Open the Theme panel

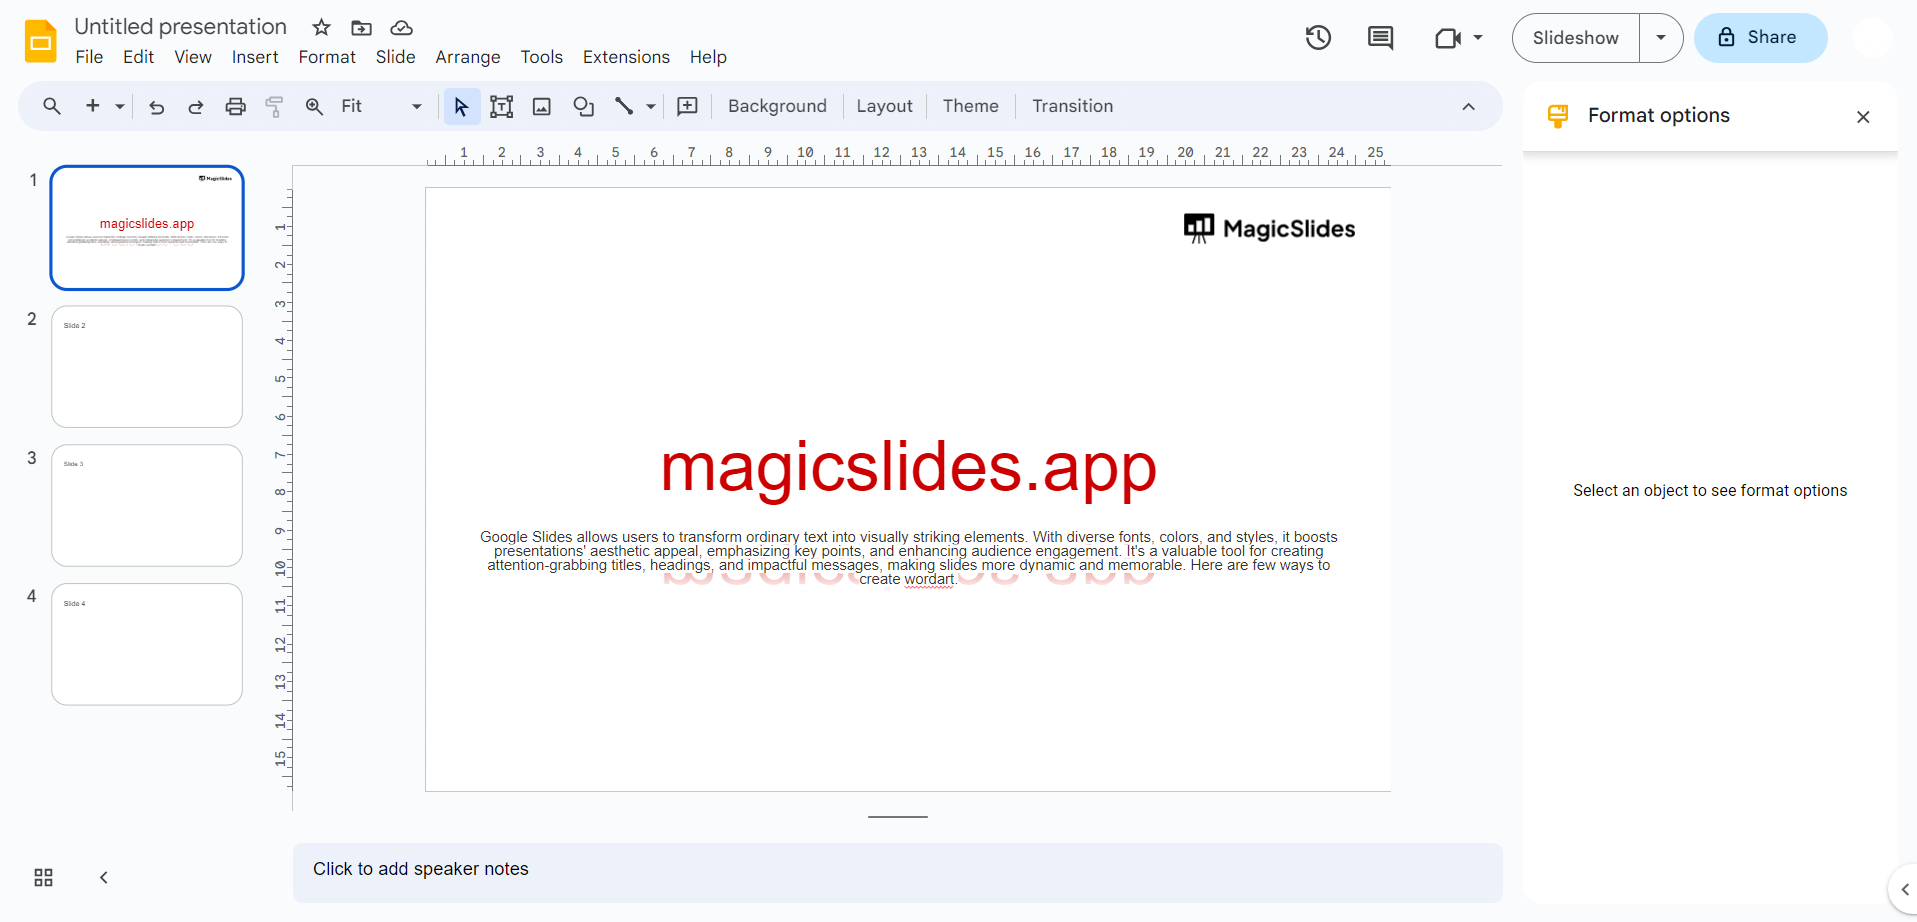click(x=970, y=106)
